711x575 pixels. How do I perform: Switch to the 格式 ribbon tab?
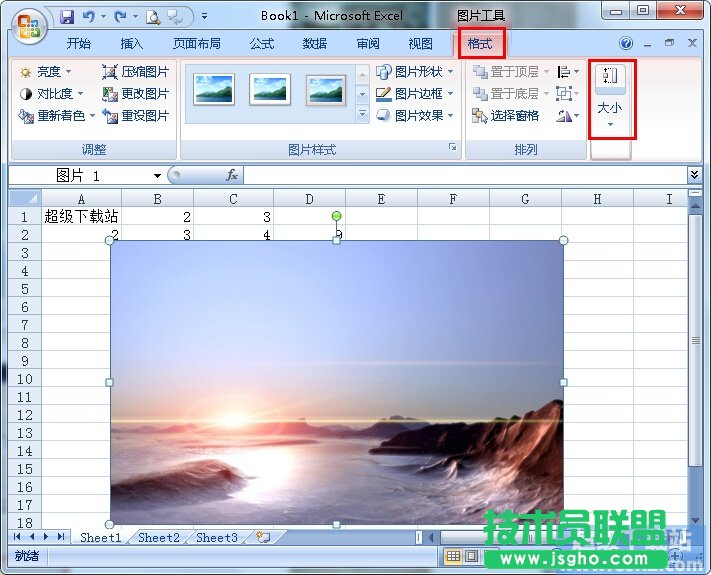pos(481,44)
